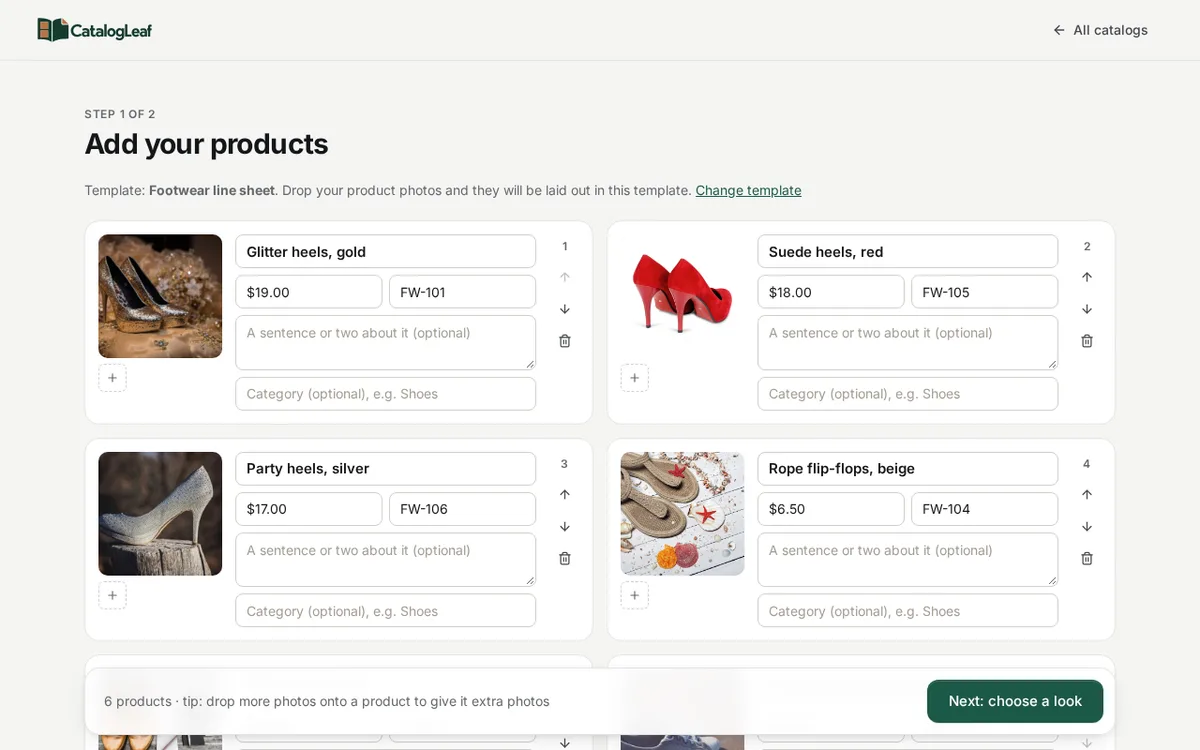1200x750 pixels.
Task: Move Party heels, silver down
Action: [x=565, y=526]
